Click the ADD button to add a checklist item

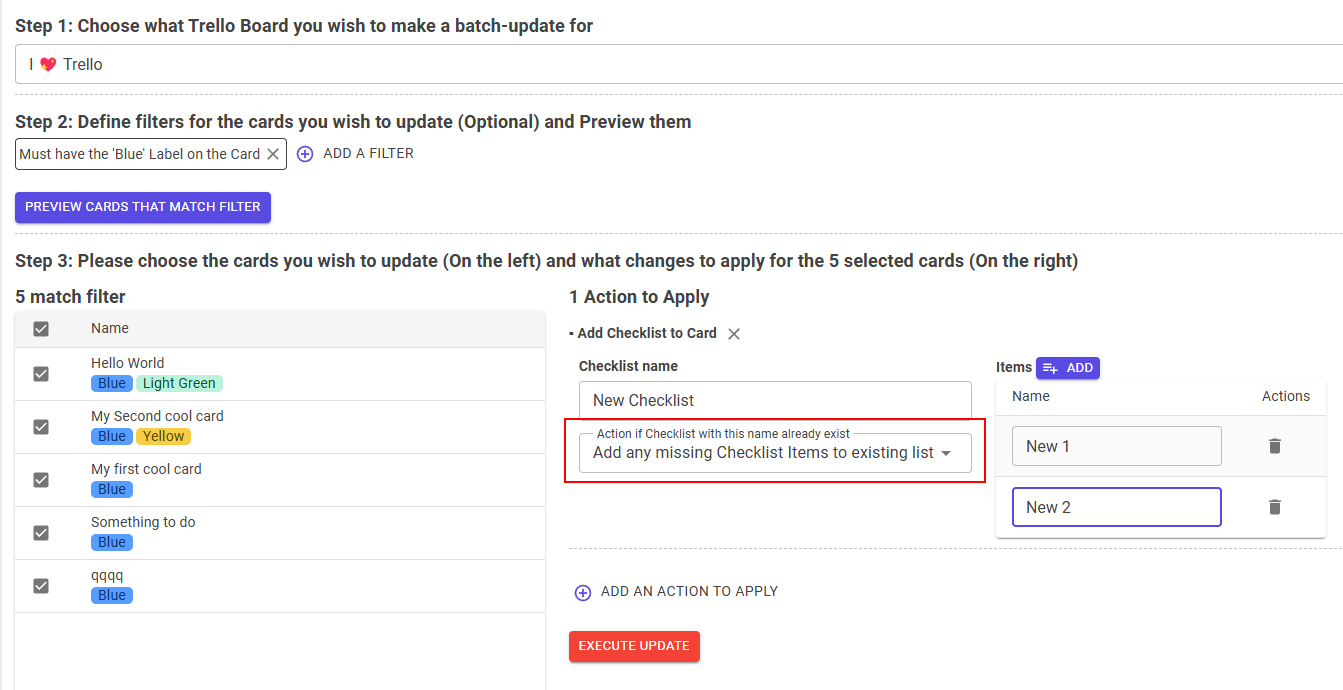tap(1068, 367)
